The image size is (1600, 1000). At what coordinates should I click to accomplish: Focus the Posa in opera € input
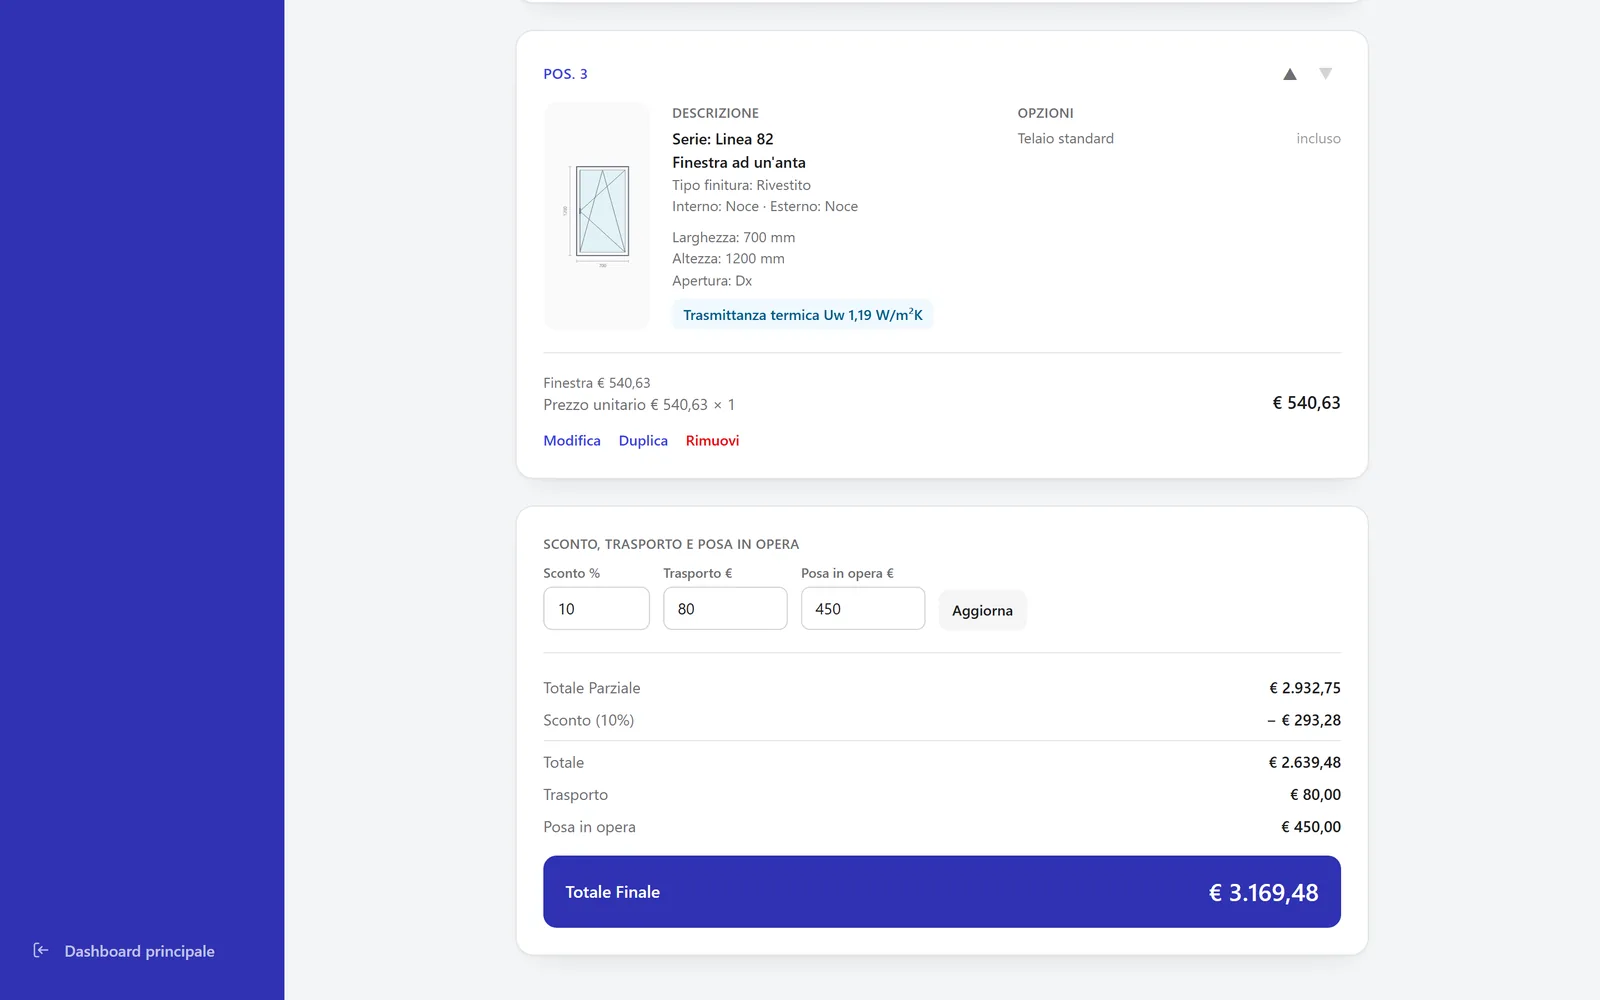(x=863, y=608)
